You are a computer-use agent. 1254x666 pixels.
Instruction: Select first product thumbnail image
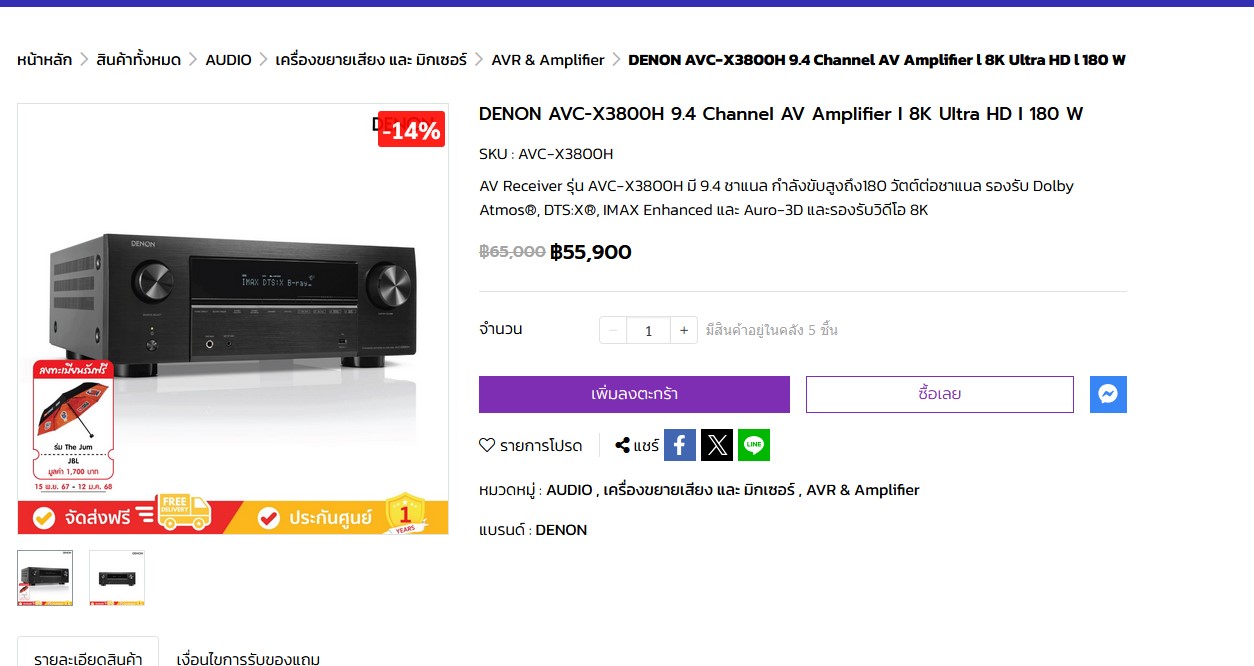[45, 578]
